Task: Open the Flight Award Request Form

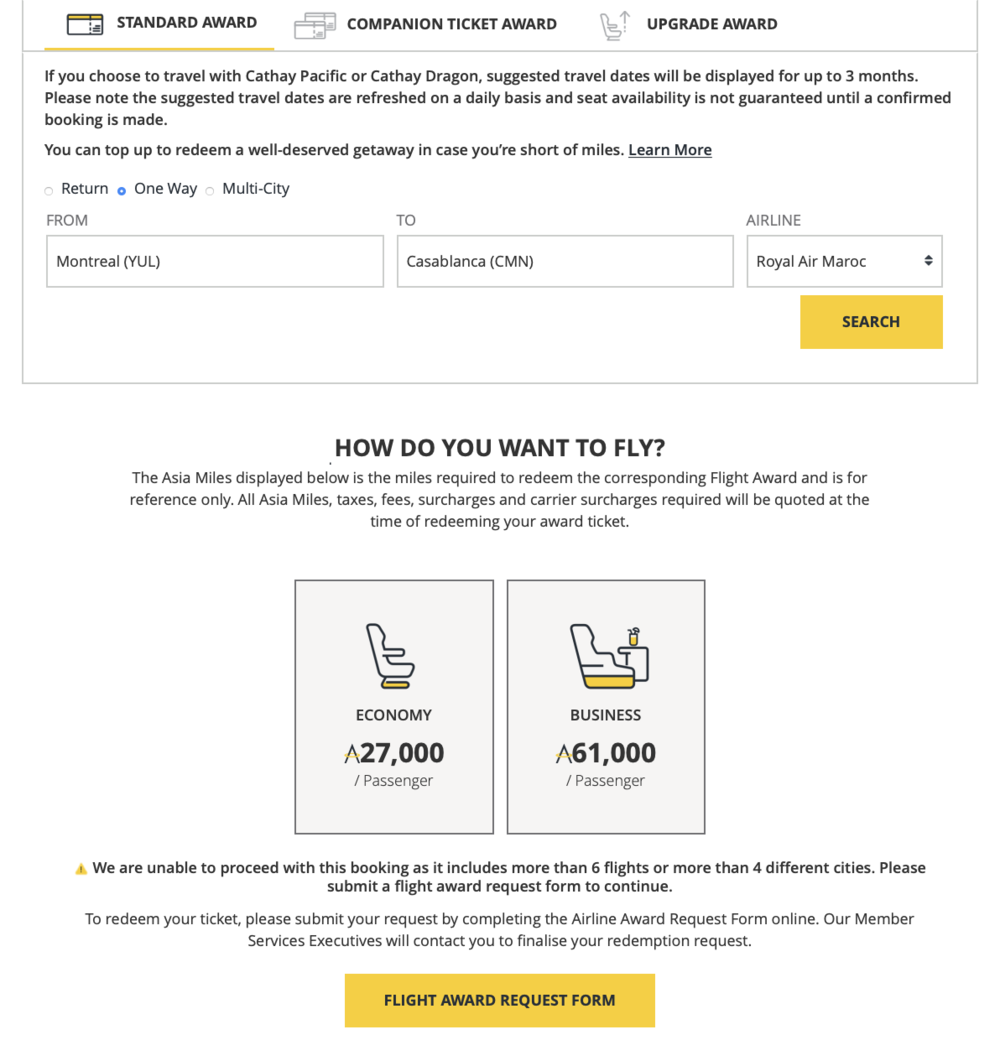Action: [x=499, y=1000]
